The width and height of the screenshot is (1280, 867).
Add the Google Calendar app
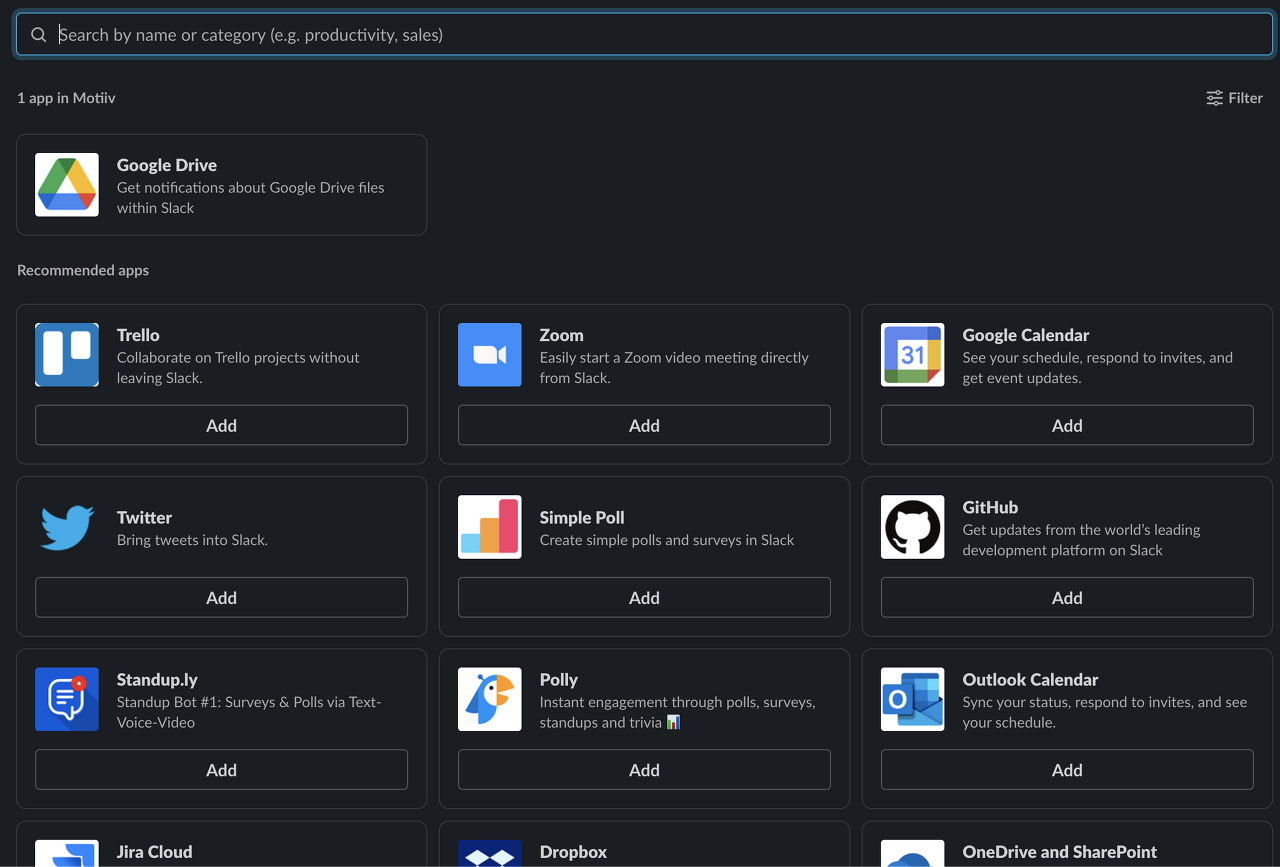1067,425
